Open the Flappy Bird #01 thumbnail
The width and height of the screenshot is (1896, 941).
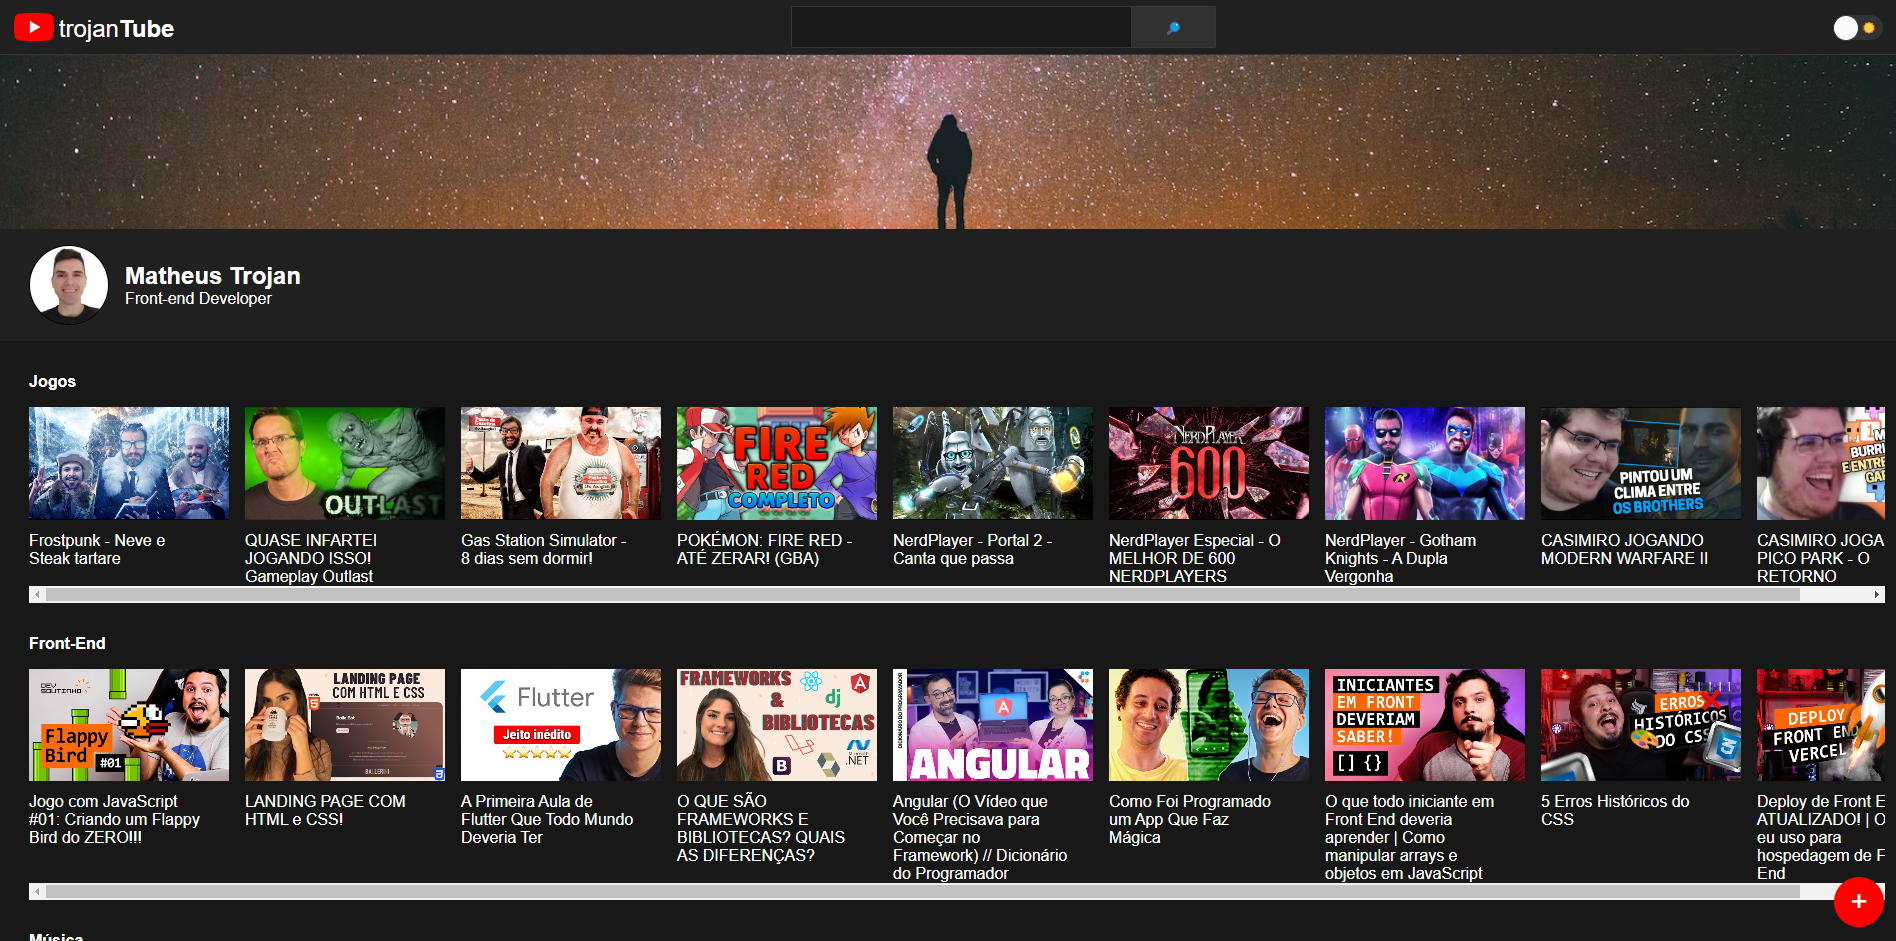[129, 725]
